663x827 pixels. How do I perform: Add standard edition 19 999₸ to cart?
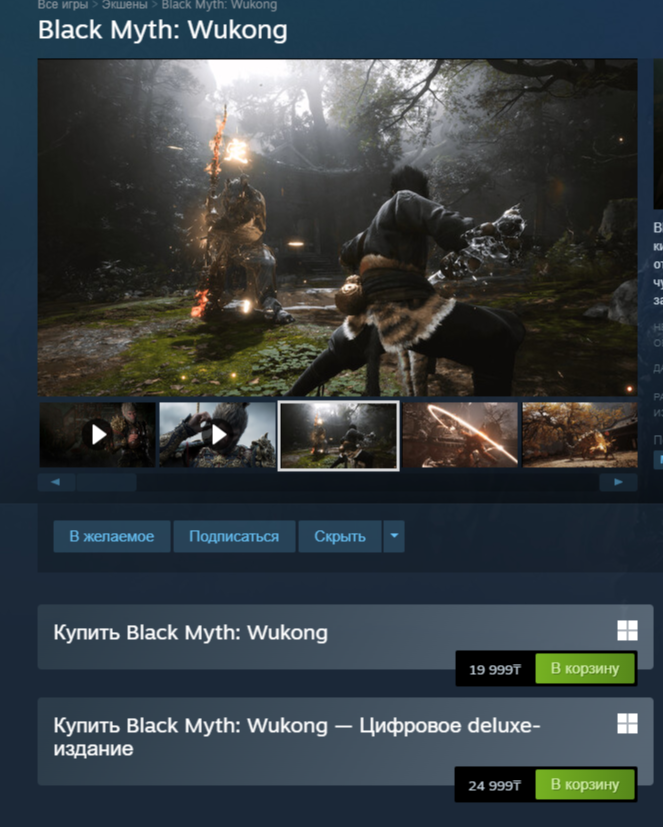point(585,668)
